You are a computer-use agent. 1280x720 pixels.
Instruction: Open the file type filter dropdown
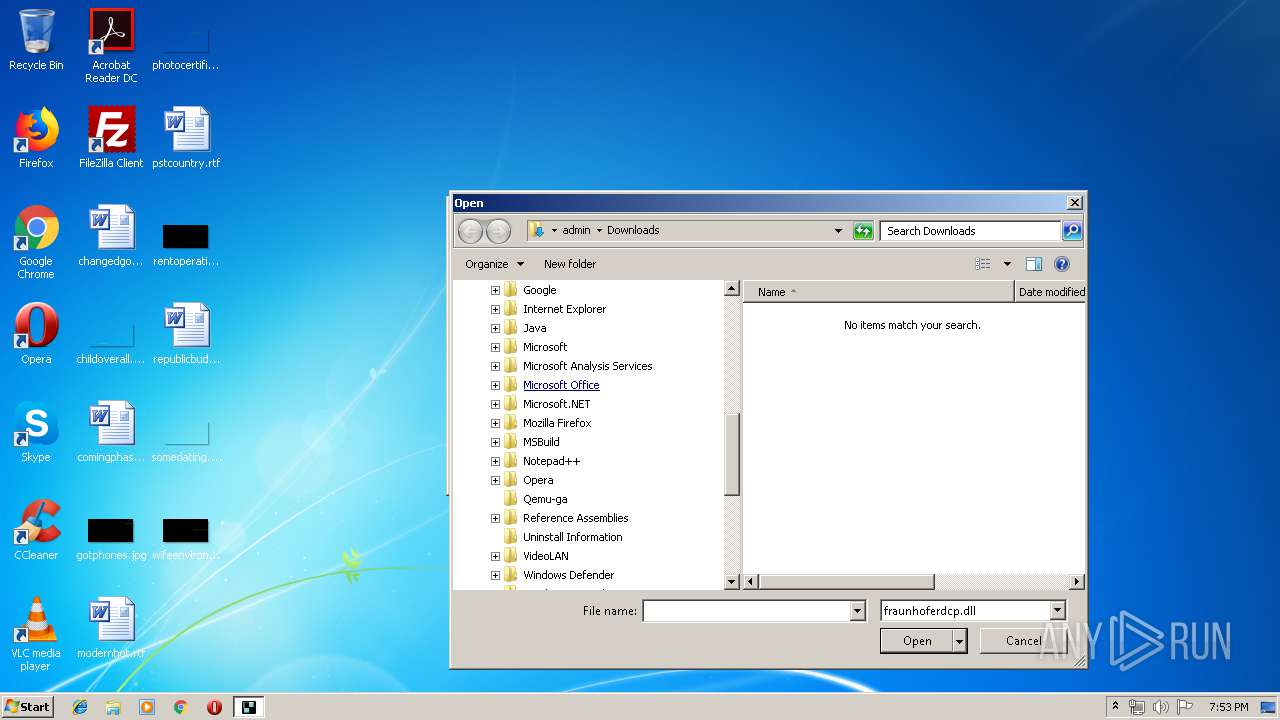[1057, 611]
